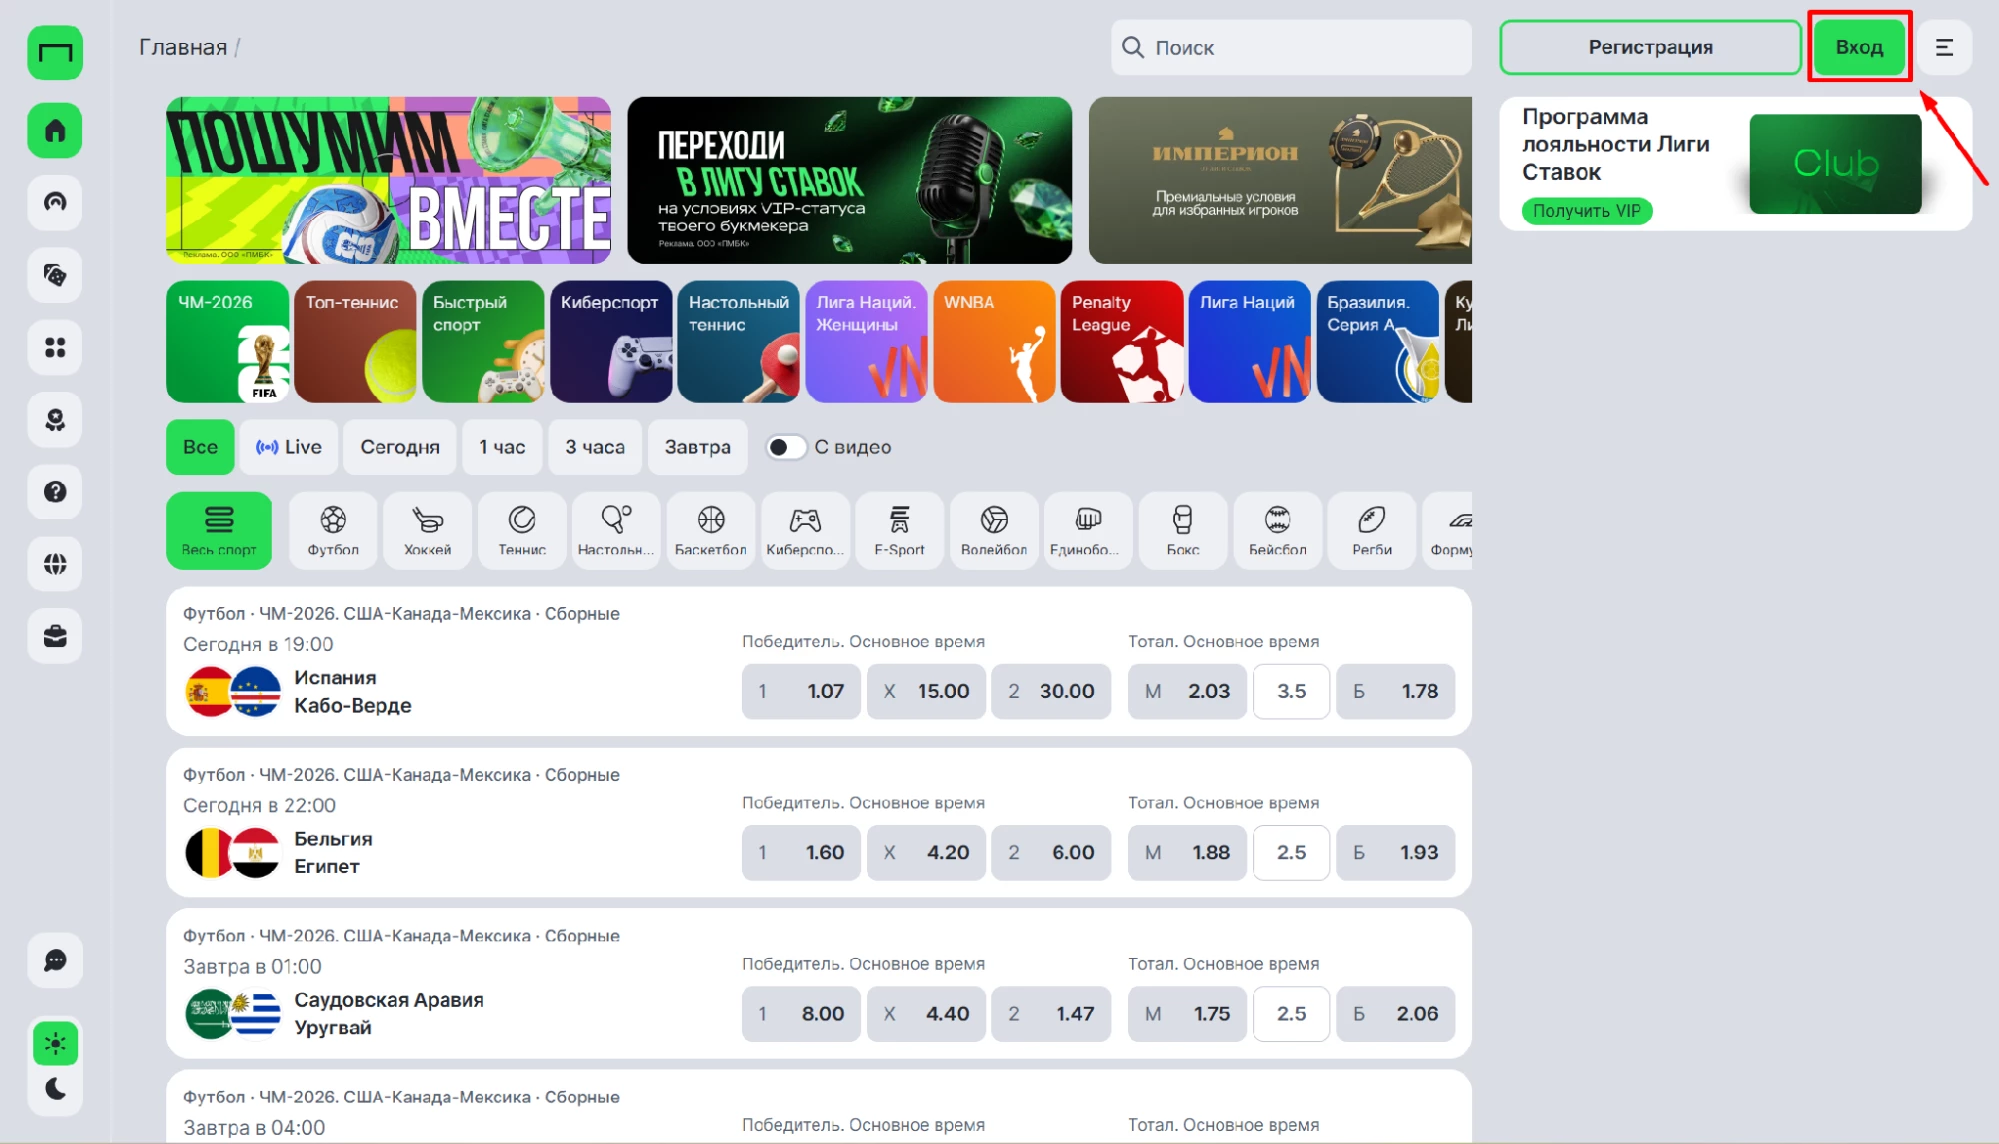Switch to the Live tab
The image size is (1999, 1144).
[x=289, y=447]
